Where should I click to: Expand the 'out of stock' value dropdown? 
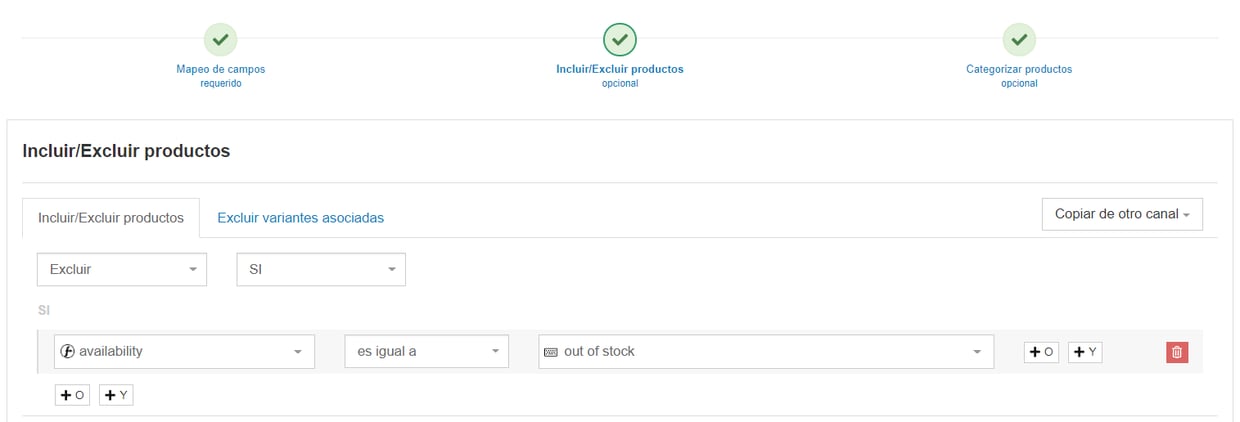766,351
